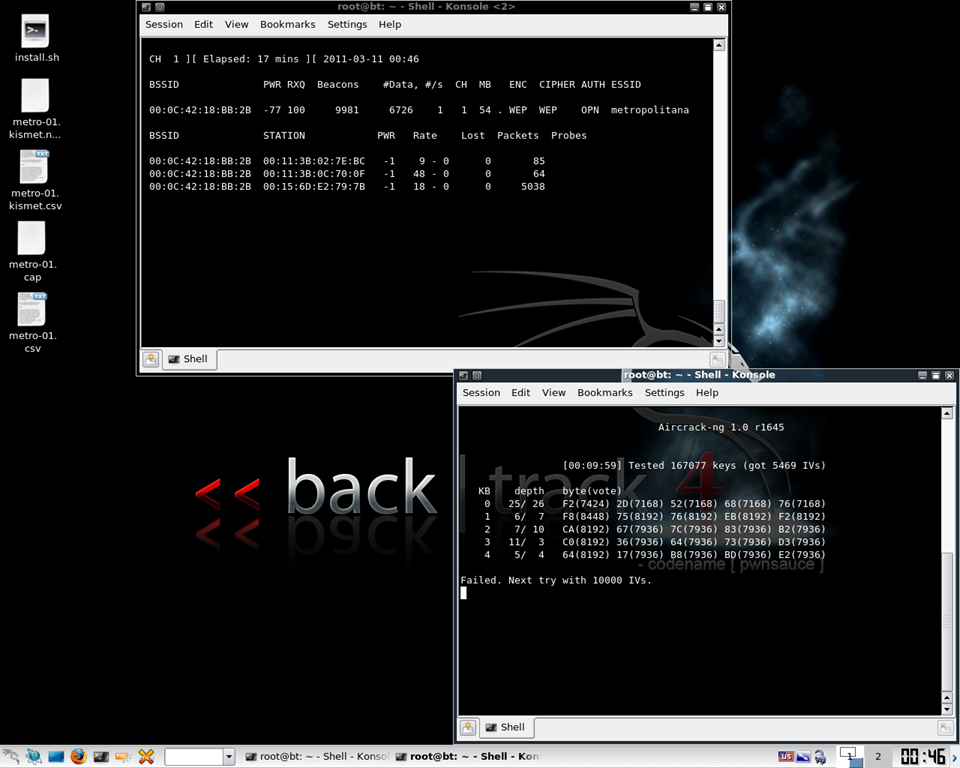Click tab-close icon in Konsole <2> tab bar
Screen dimensions: 960x768
point(718,360)
